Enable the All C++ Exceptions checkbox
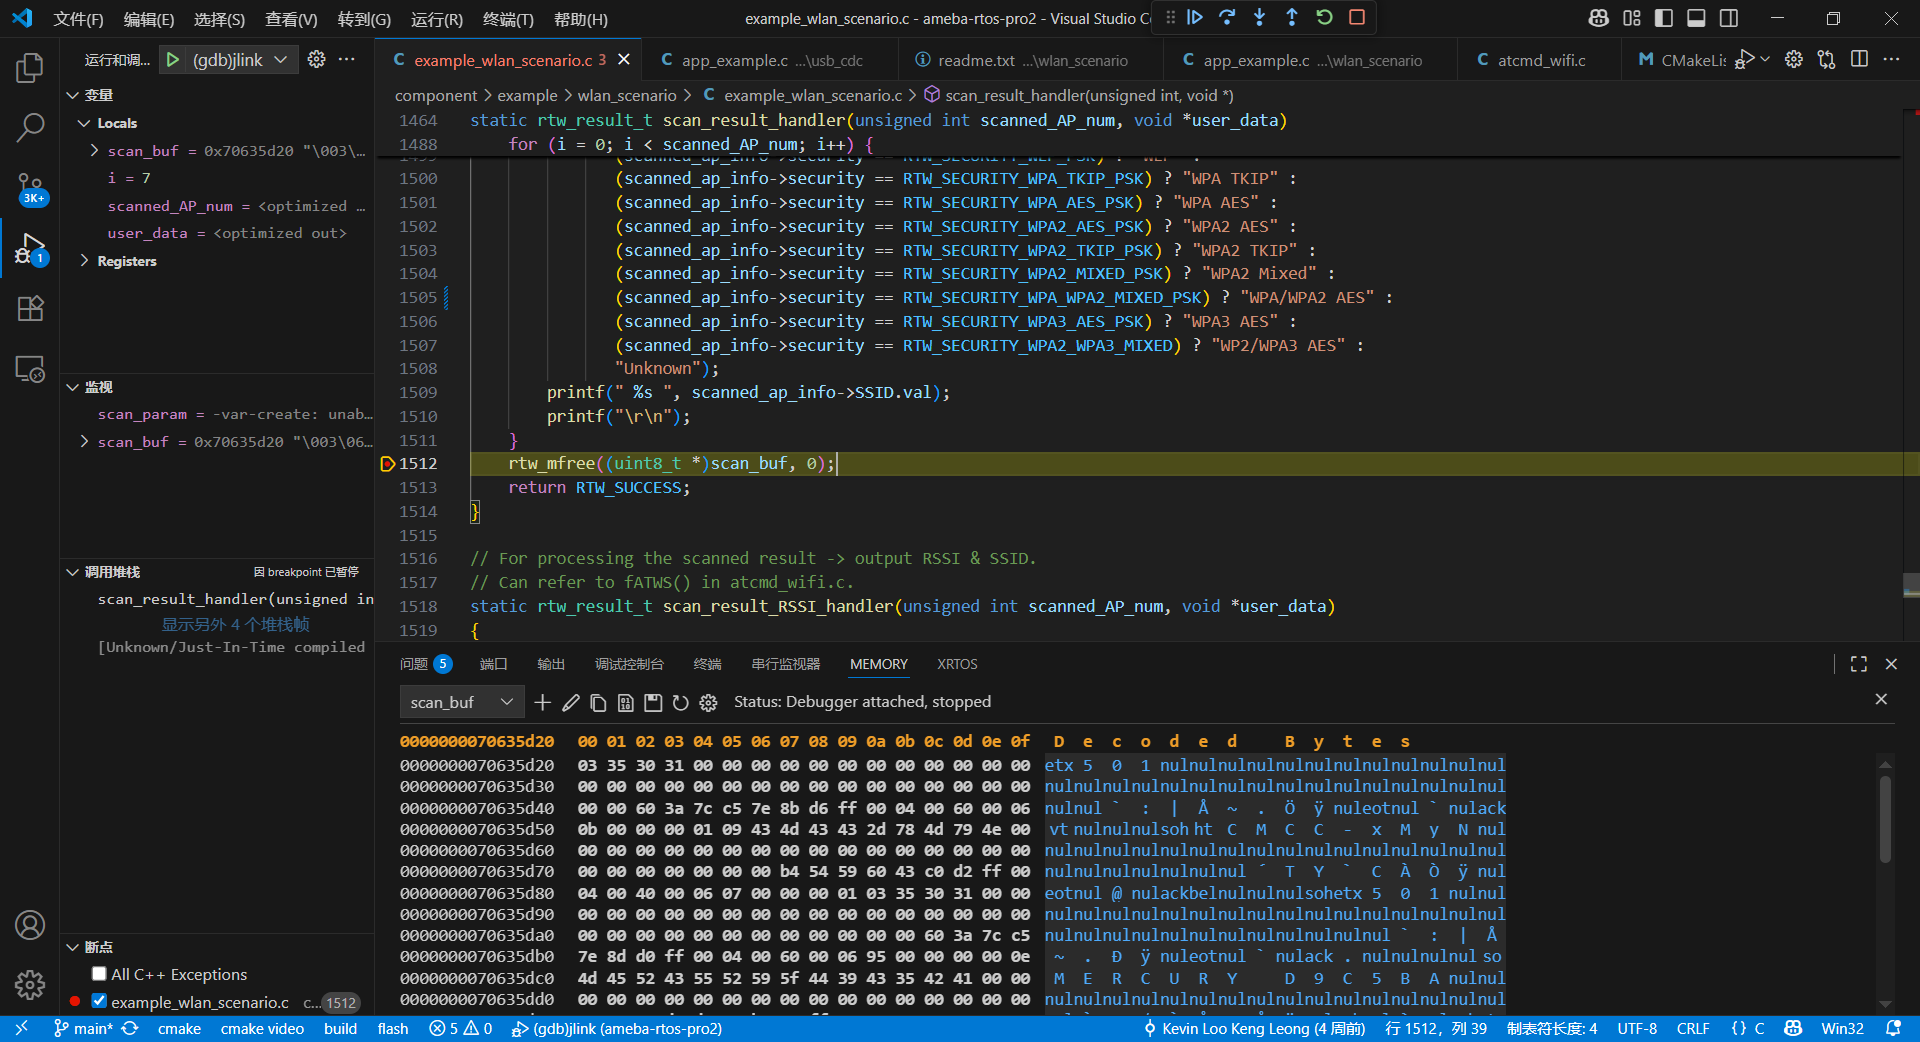Image resolution: width=1920 pixels, height=1042 pixels. (99, 974)
